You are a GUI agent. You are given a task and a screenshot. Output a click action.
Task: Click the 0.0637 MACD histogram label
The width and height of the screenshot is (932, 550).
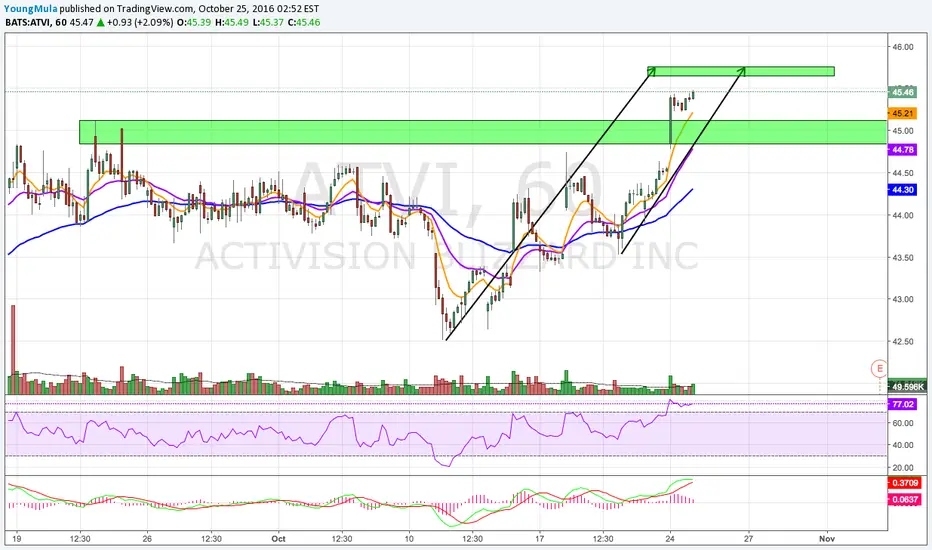point(905,499)
